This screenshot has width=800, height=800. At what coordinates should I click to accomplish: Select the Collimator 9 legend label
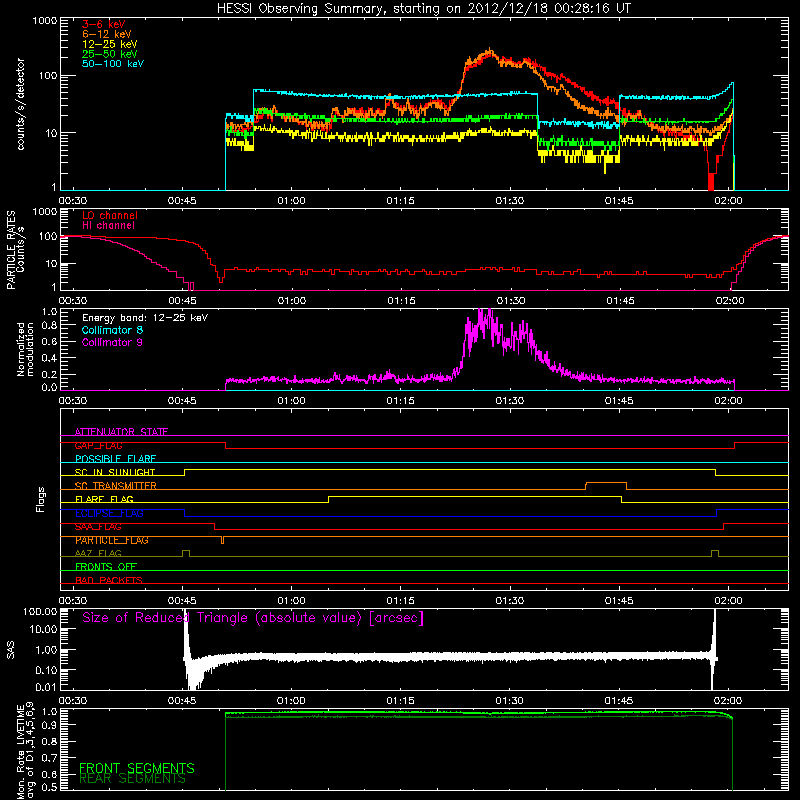(112, 342)
